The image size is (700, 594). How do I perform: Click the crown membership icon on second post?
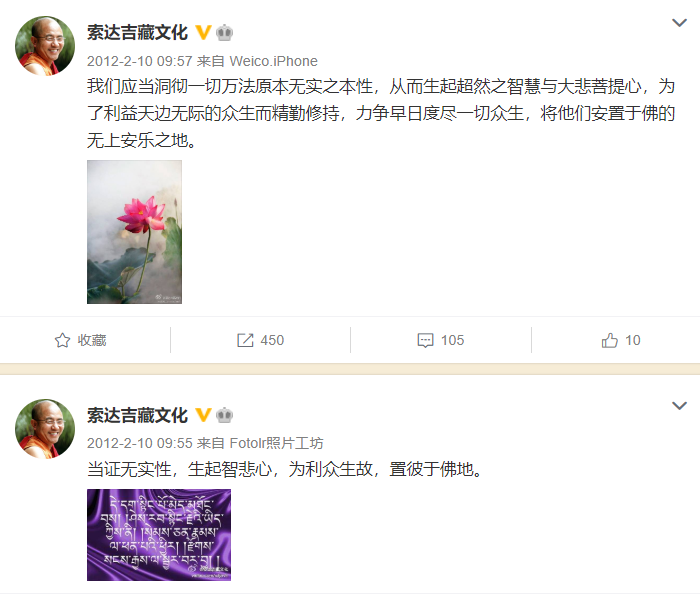point(225,415)
